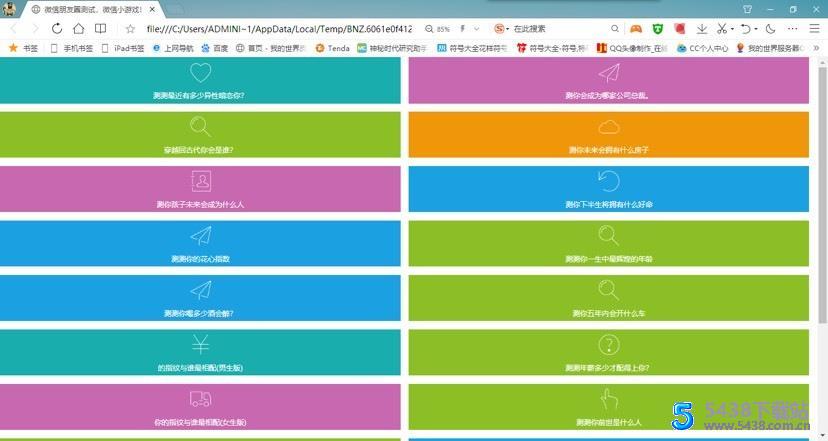
Task: Click the undo closed-tab arrow icon
Action: click(x=746, y=29)
